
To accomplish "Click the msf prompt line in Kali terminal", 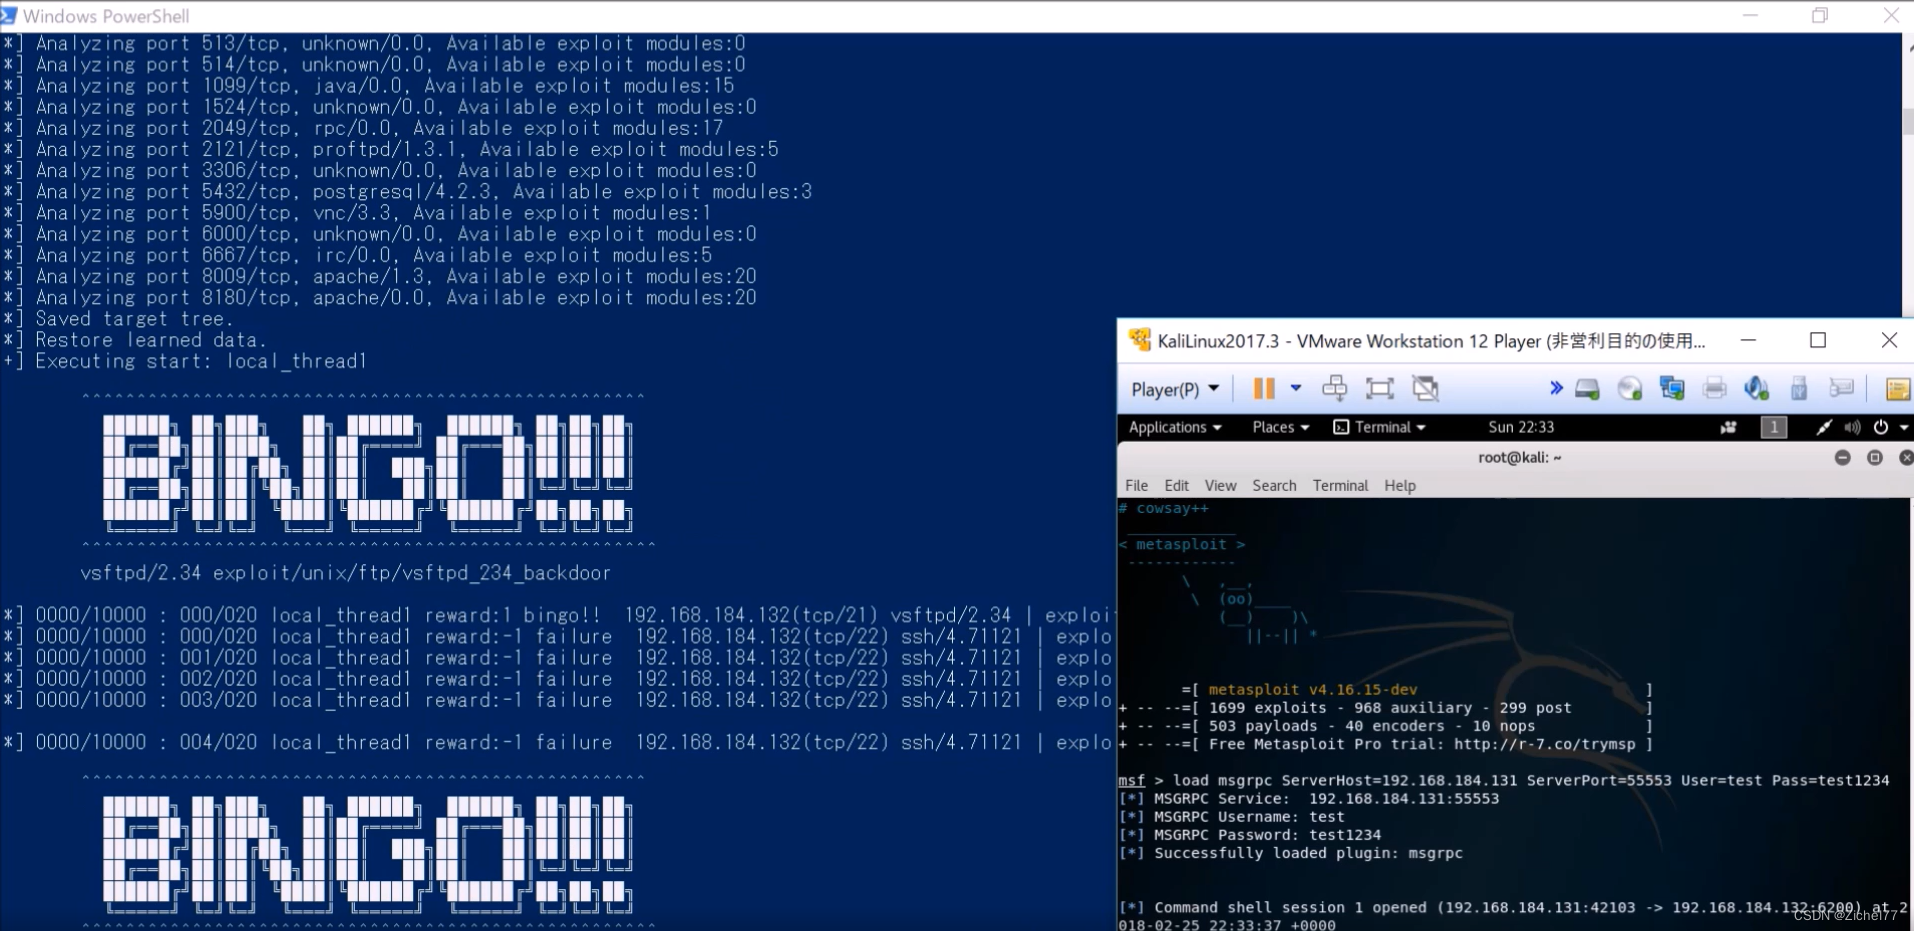I will [x=1504, y=780].
